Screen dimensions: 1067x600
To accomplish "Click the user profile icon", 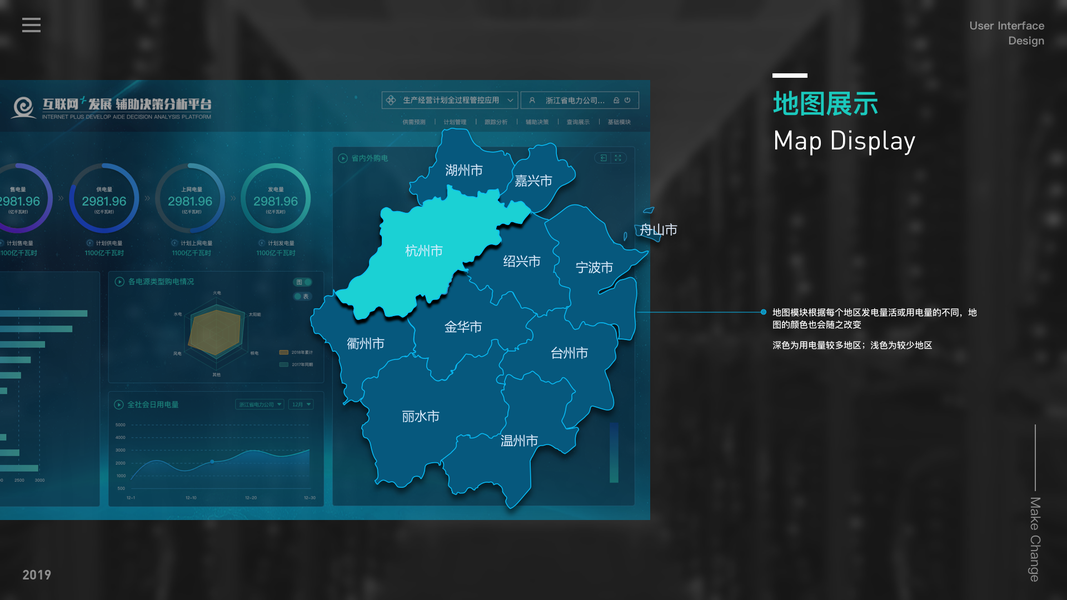I will click(532, 100).
